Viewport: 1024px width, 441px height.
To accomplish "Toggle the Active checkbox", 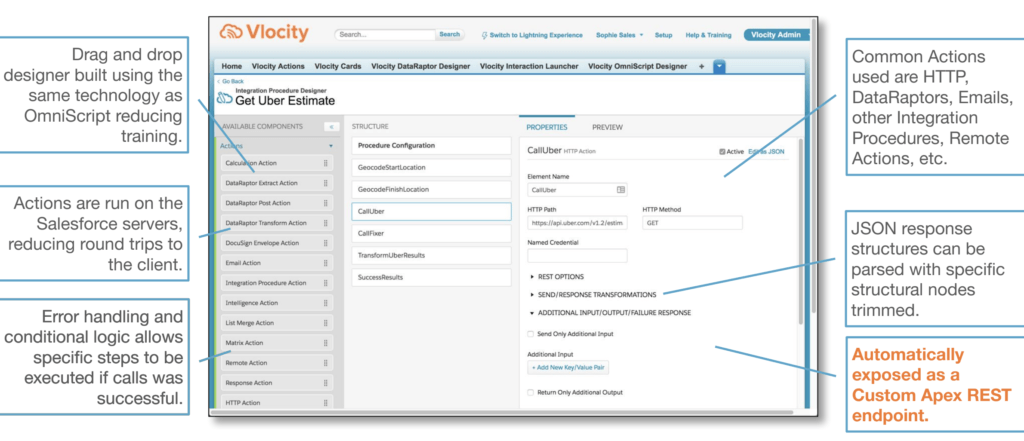I will tap(722, 152).
